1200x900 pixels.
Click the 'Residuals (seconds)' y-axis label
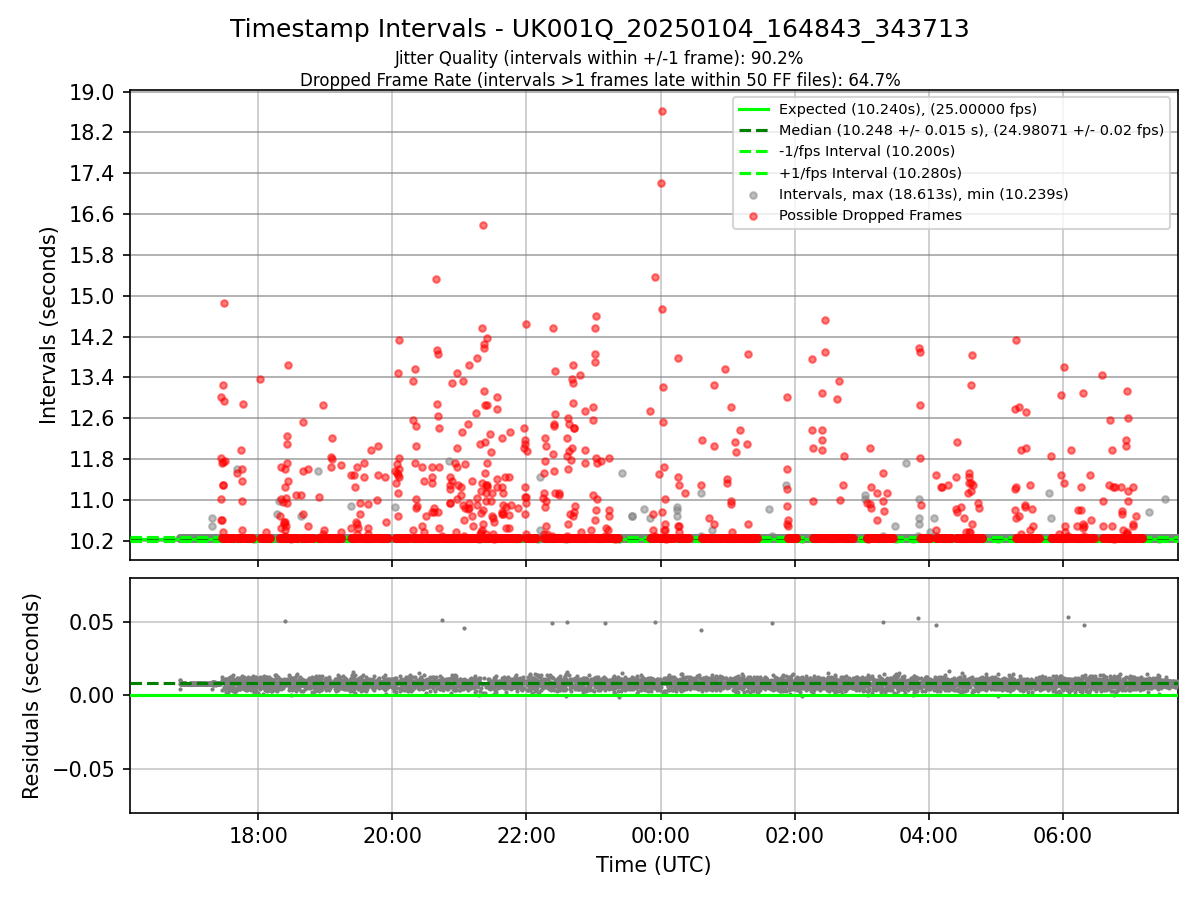click(31, 696)
